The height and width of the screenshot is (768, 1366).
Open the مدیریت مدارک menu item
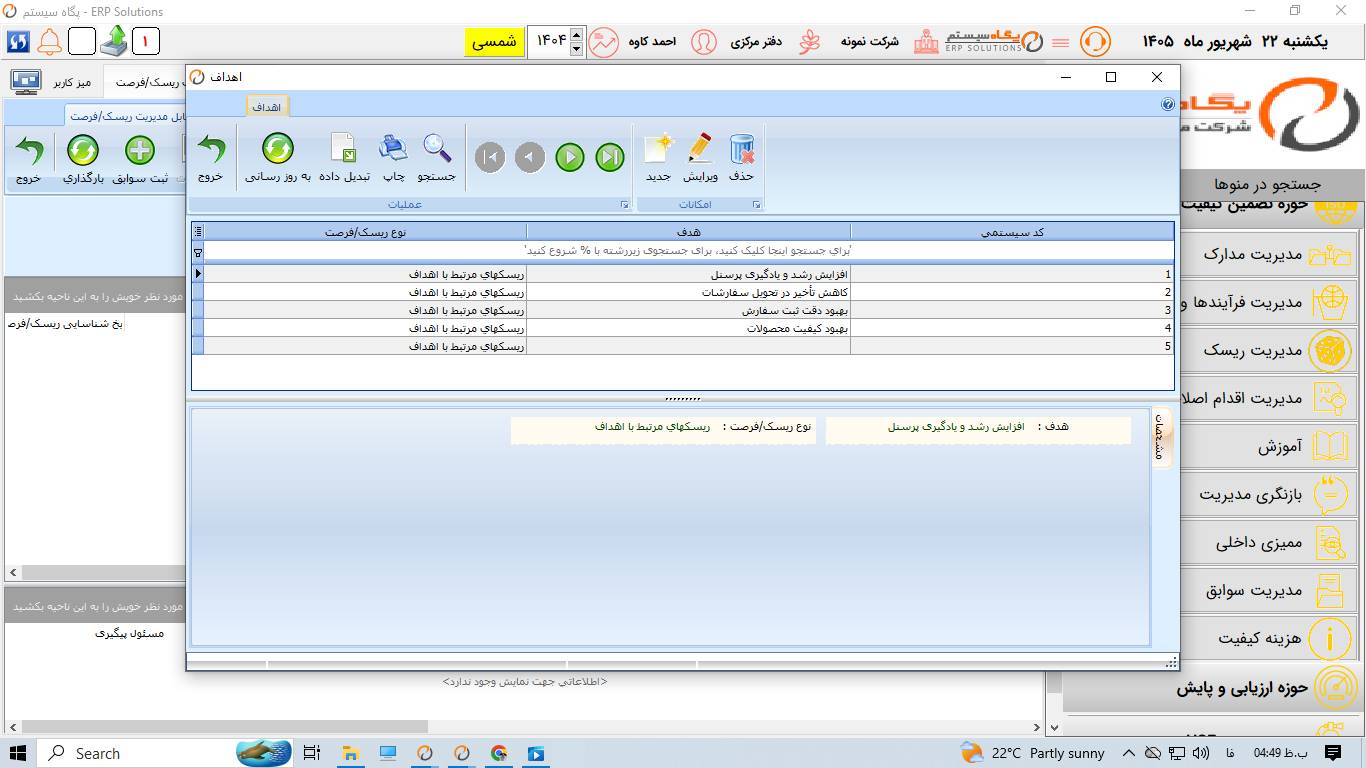[x=1268, y=254]
